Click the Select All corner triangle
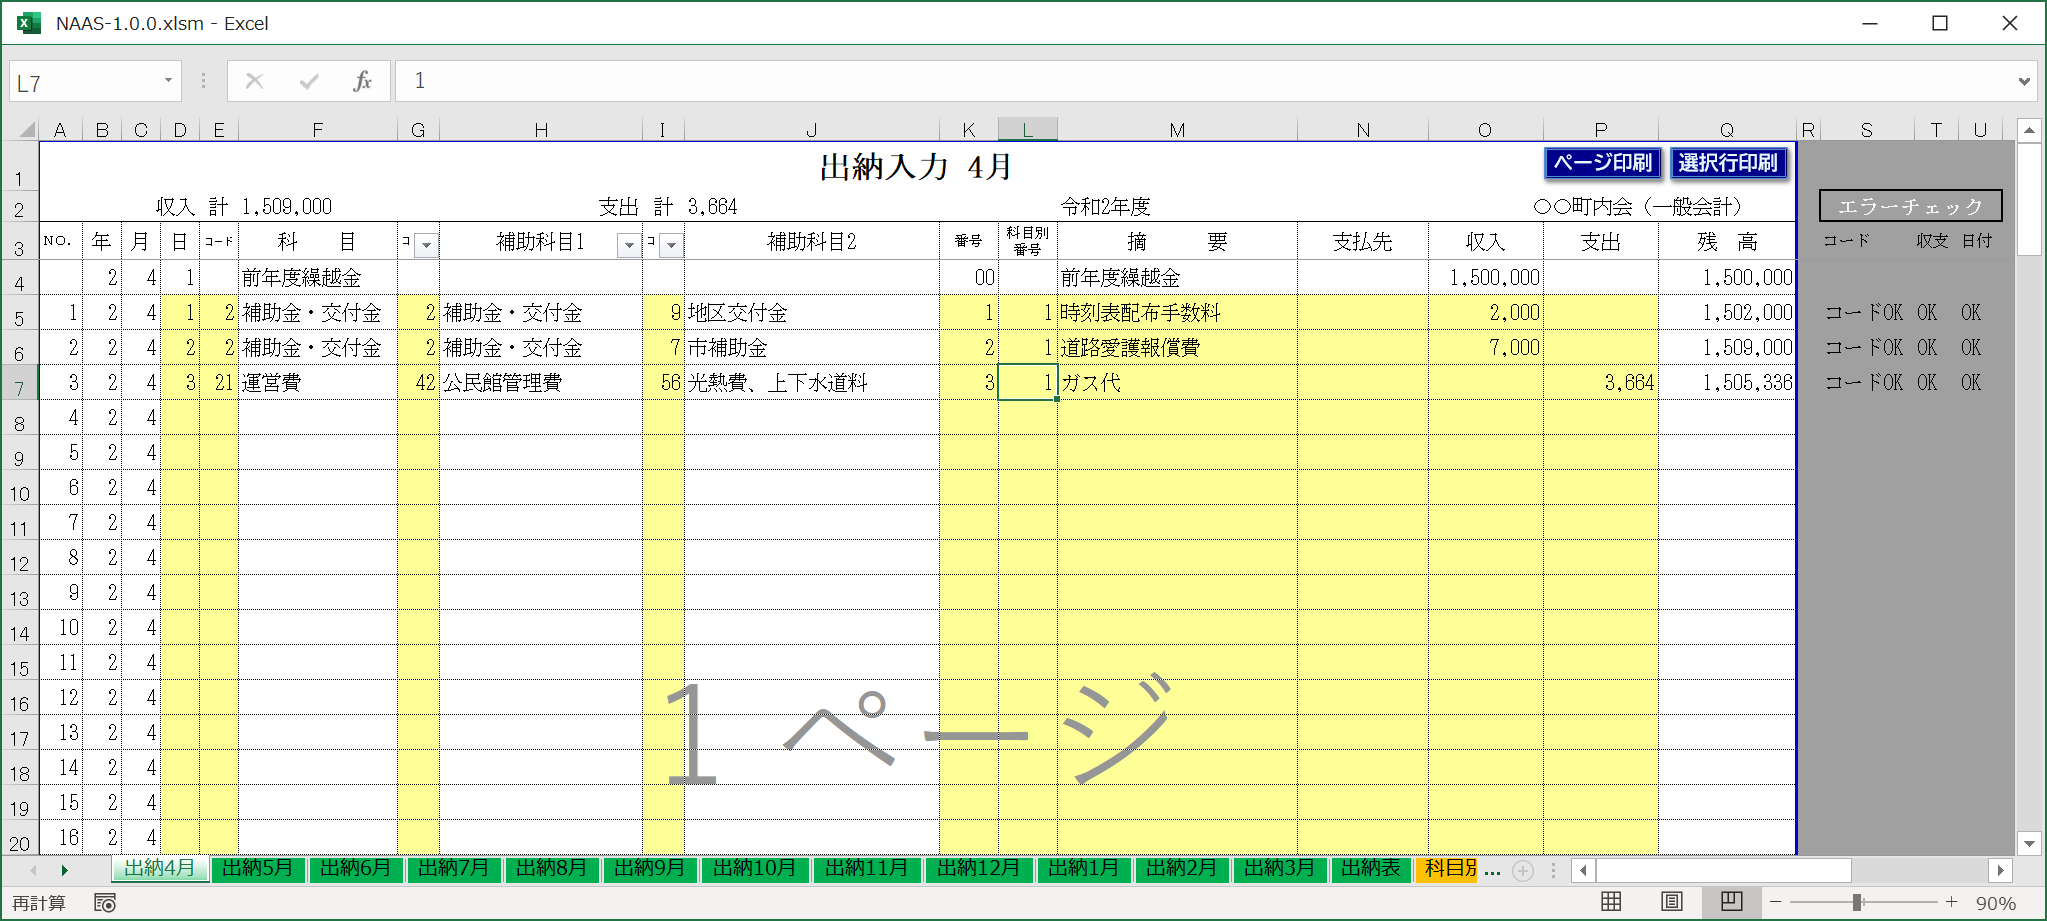Screen dimensions: 2047x921 pyautogui.click(x=26, y=130)
